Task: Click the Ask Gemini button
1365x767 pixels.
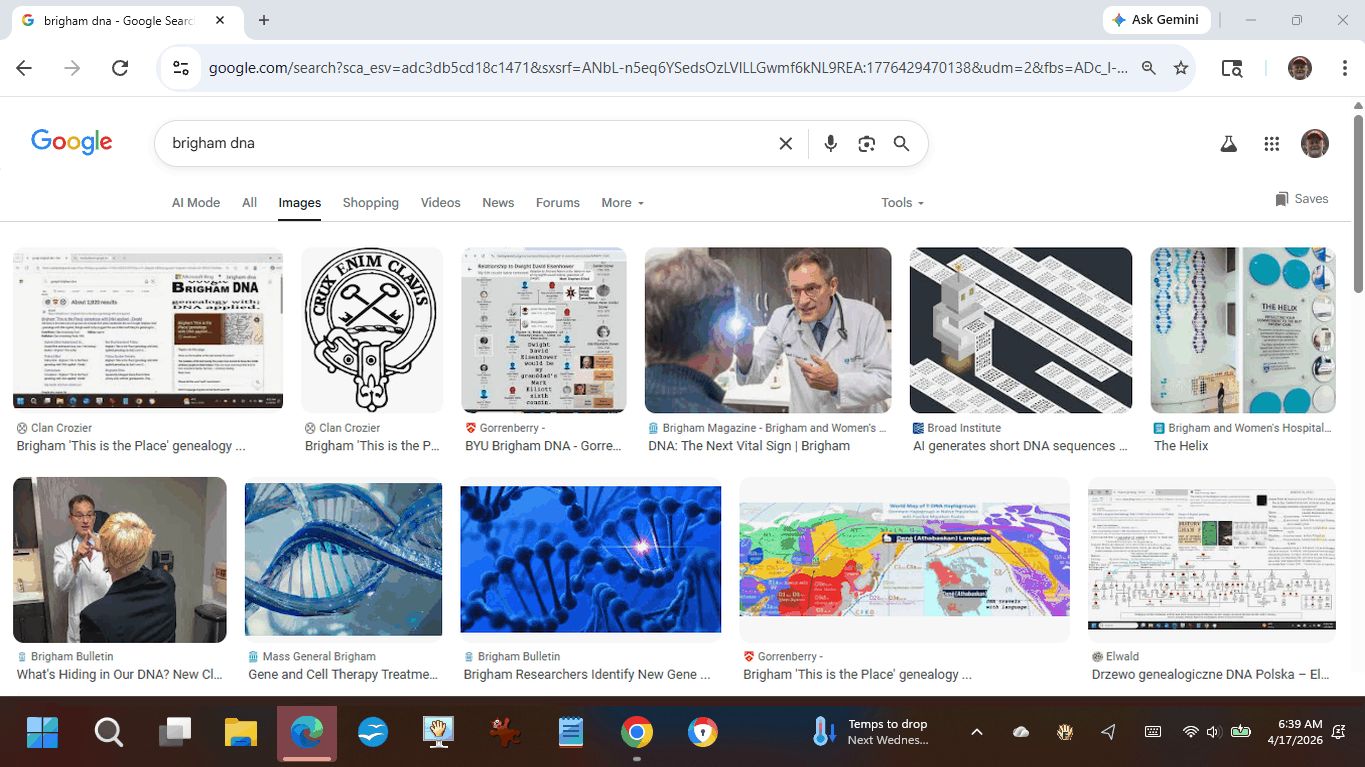Action: [1156, 20]
